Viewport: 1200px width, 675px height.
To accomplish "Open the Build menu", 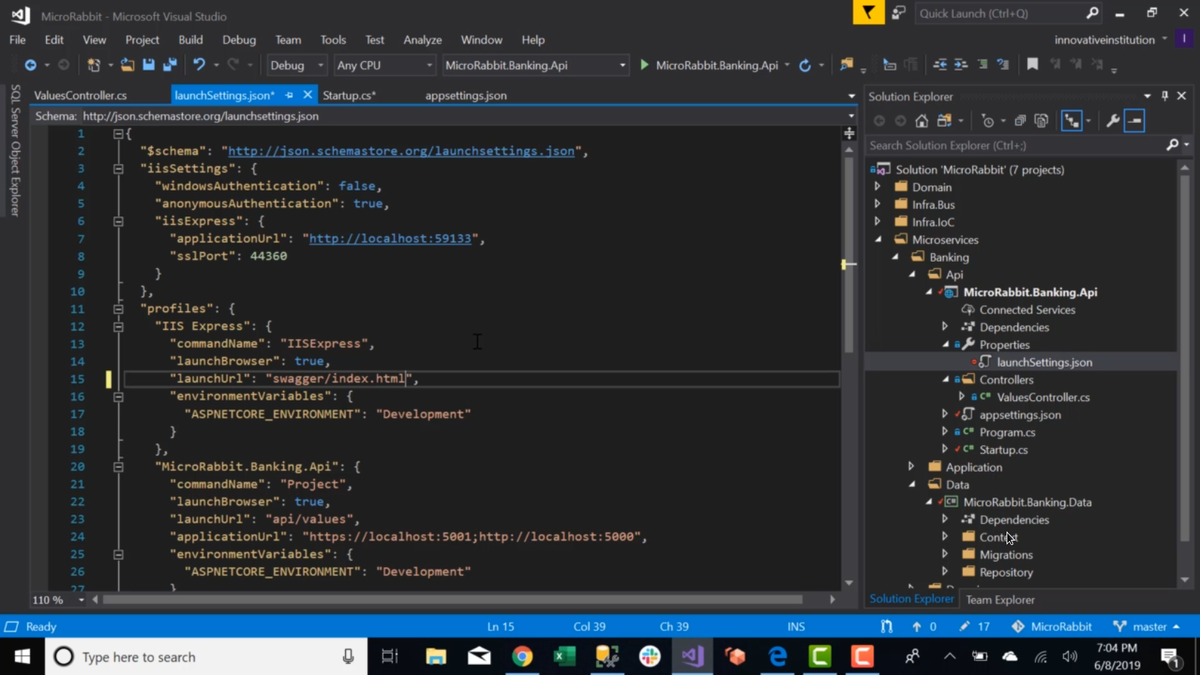I will (x=190, y=40).
